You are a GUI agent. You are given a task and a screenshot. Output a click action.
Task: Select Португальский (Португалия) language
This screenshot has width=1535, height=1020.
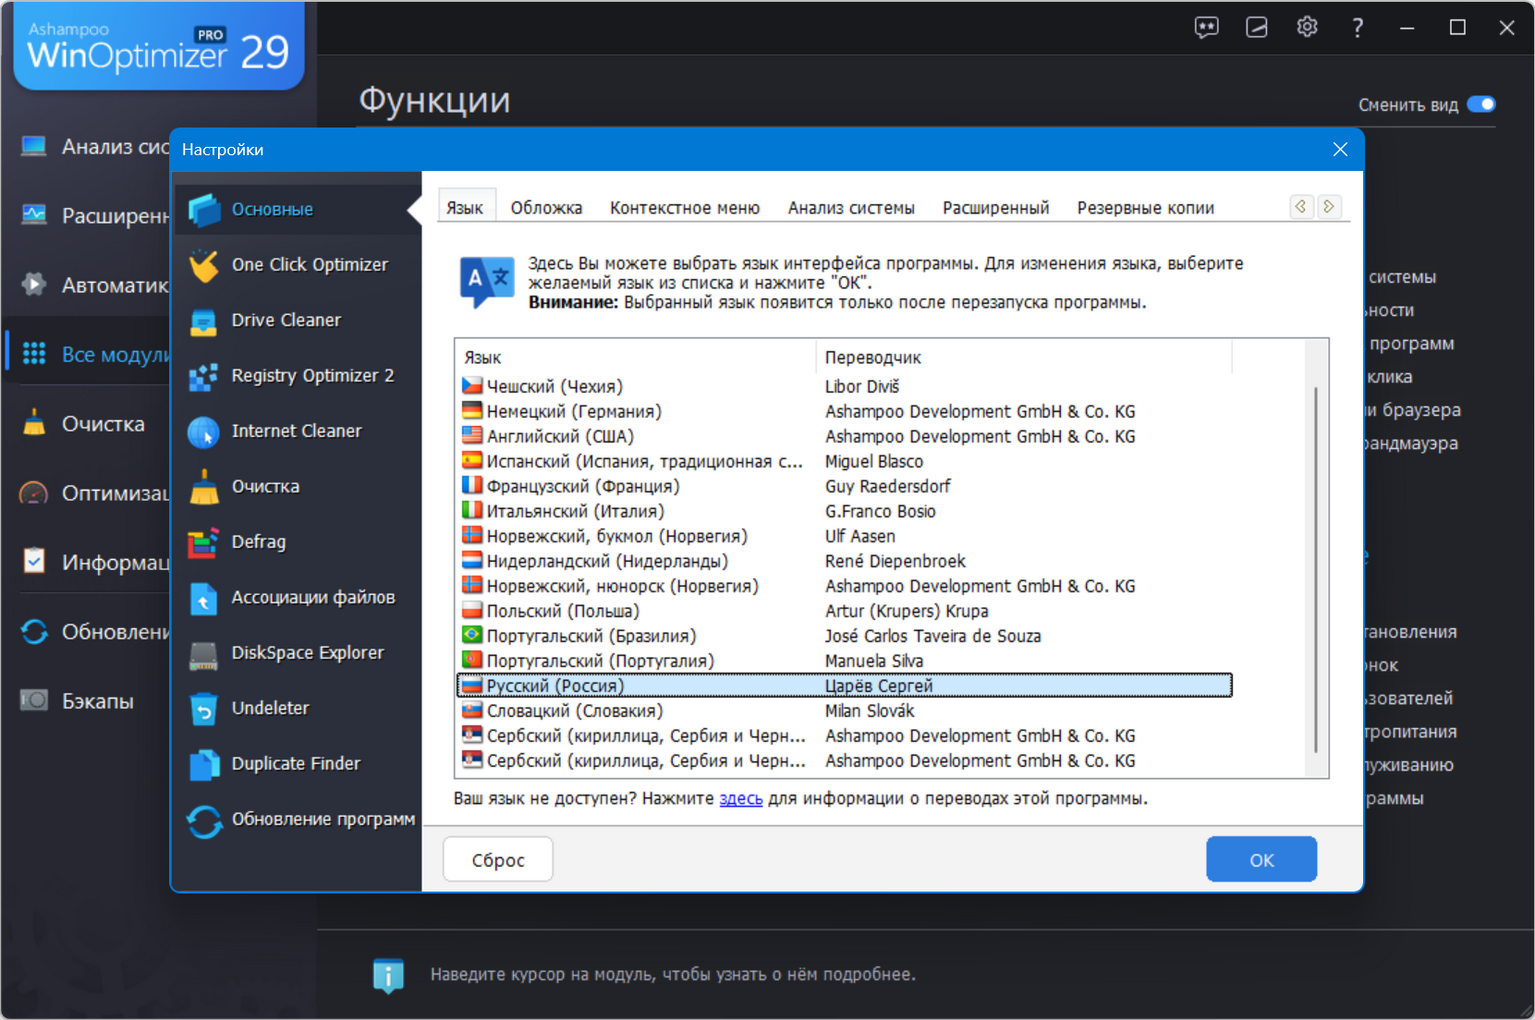coord(844,662)
